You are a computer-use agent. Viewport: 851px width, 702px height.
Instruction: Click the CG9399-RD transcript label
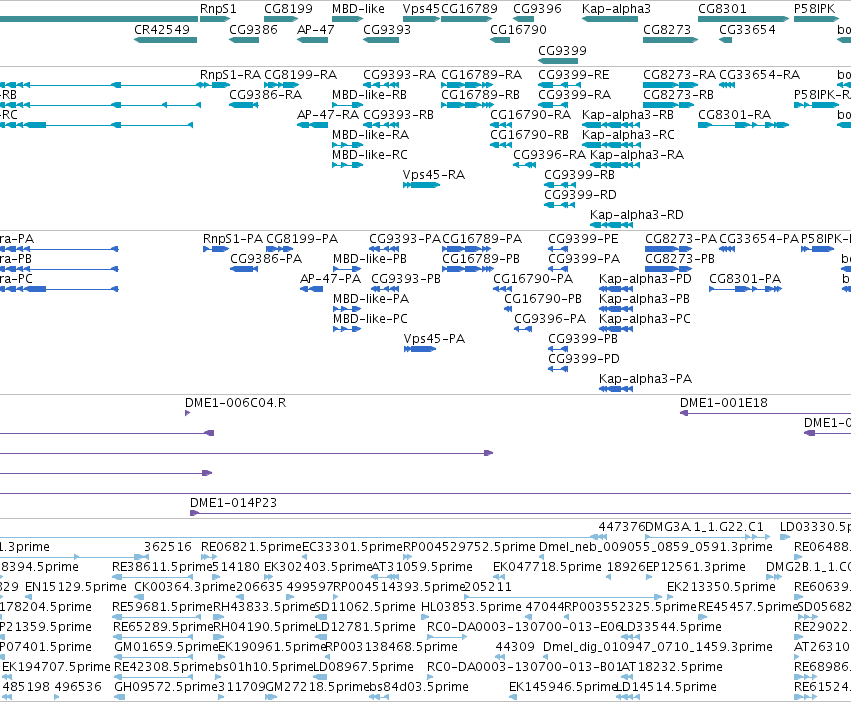(x=580, y=194)
